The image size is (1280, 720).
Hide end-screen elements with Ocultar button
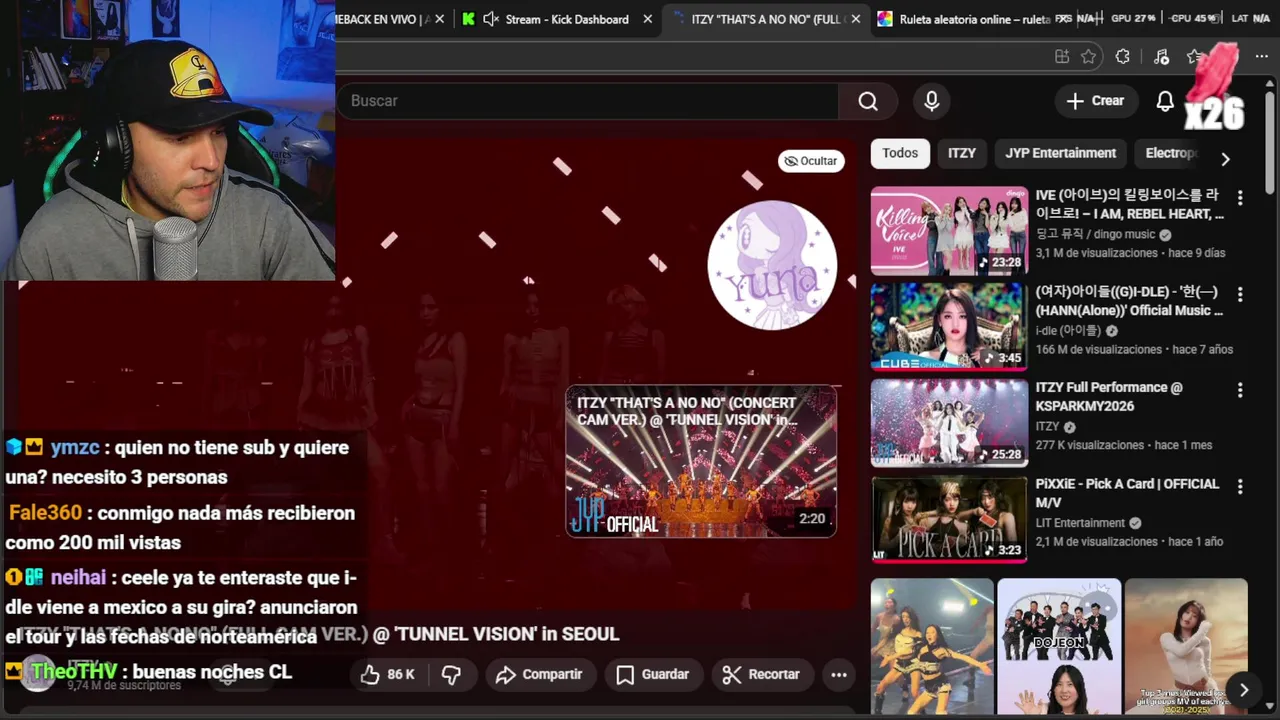811,161
